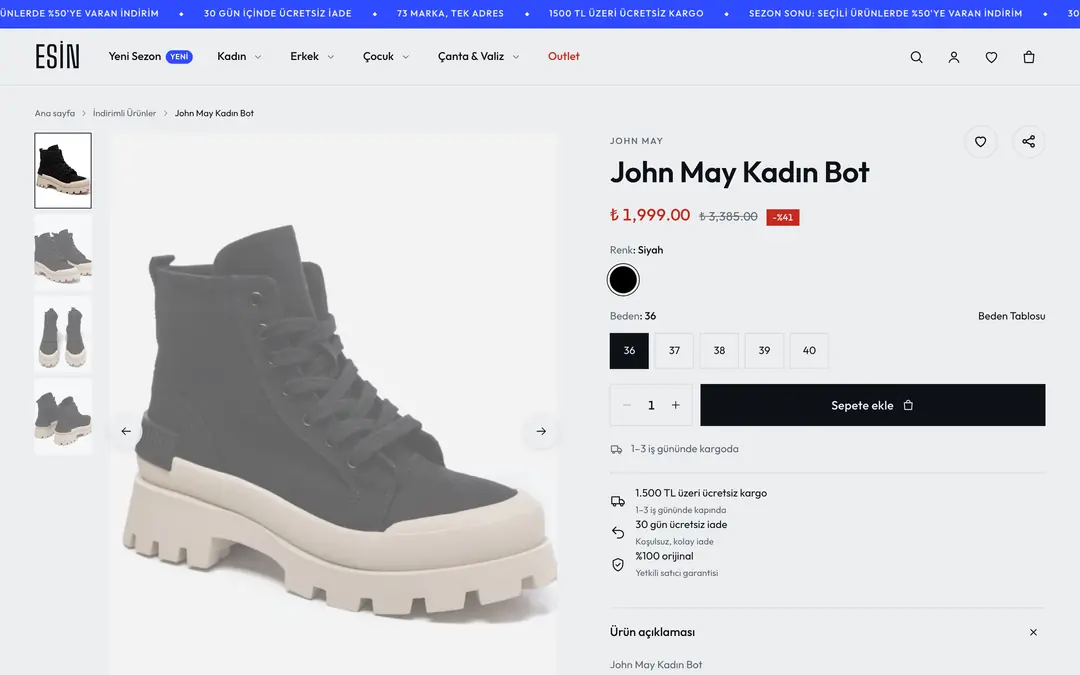The height and width of the screenshot is (675, 1080).
Task: Show next product image arrow
Action: 541,431
